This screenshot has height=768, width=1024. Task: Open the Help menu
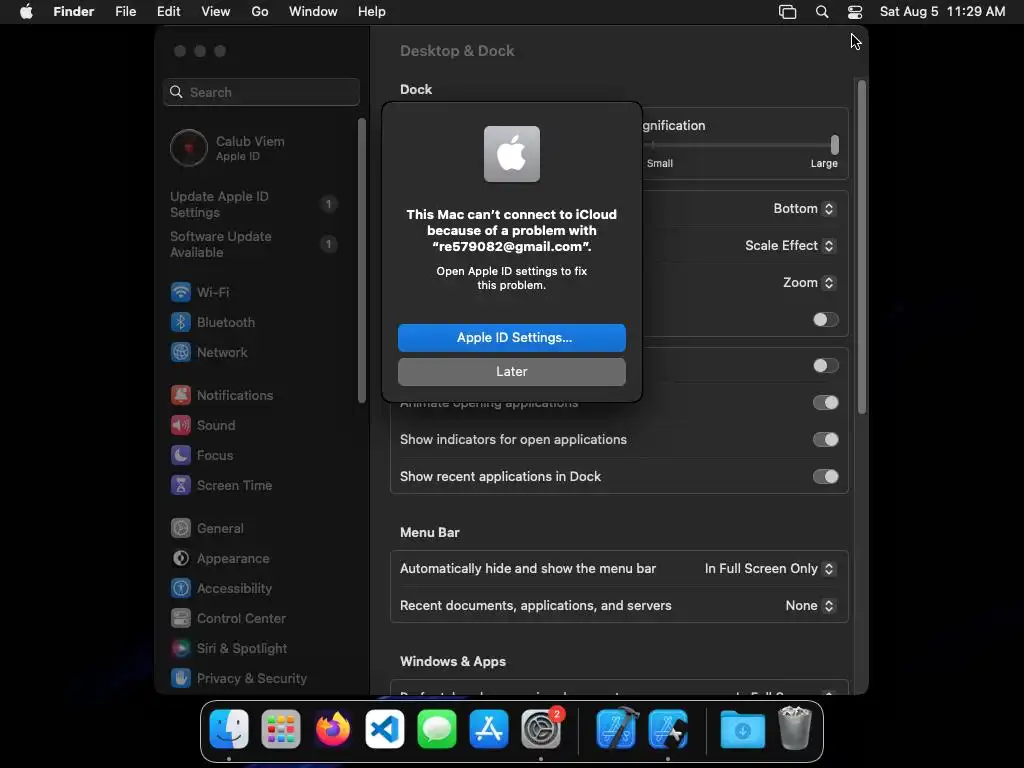(x=372, y=12)
